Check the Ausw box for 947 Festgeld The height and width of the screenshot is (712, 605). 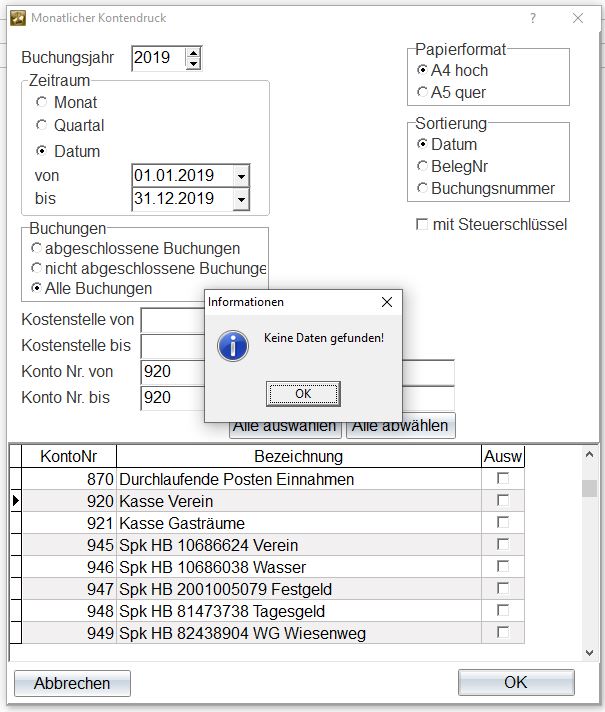[x=503, y=588]
